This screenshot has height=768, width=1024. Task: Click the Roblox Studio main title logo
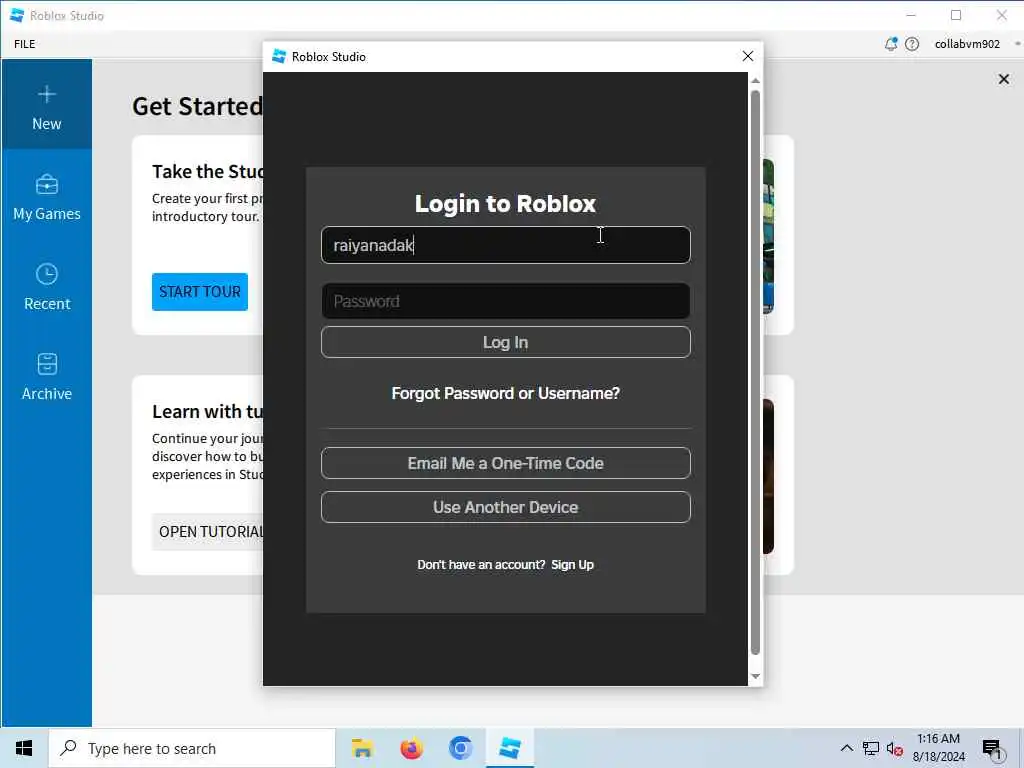coord(17,15)
